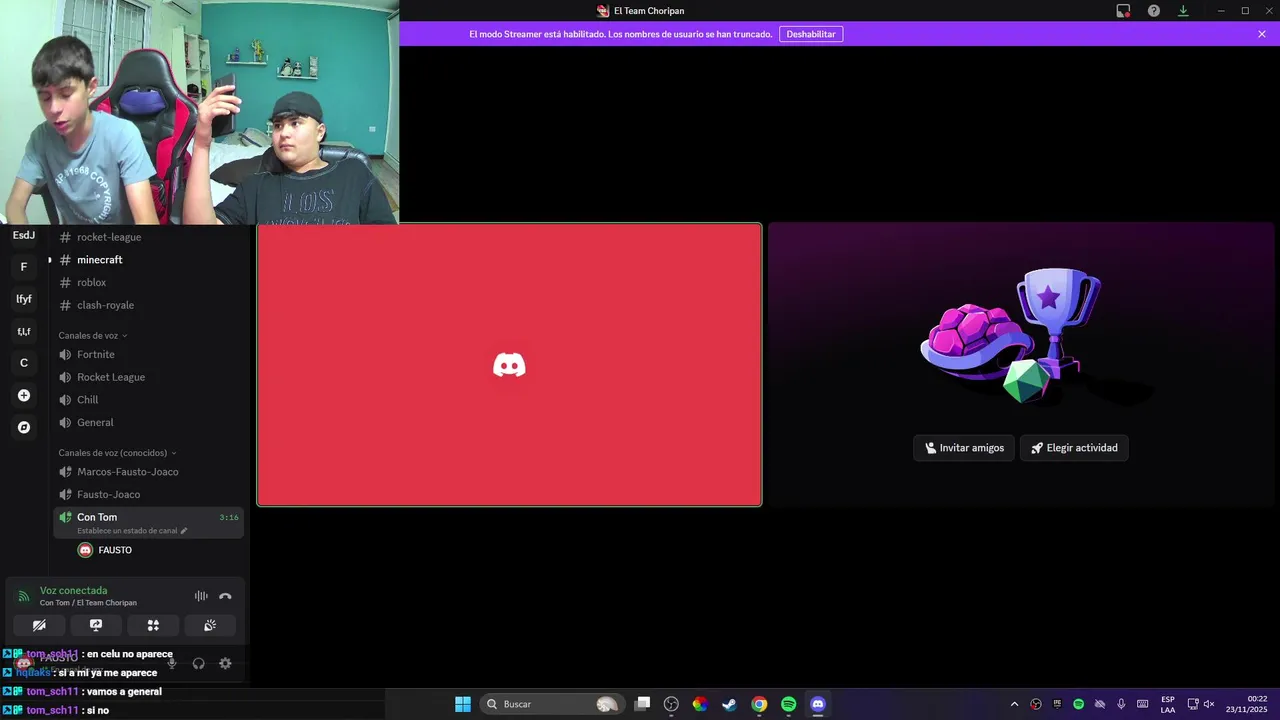
Task: Toggle the headphones deafen icon
Action: [198, 663]
